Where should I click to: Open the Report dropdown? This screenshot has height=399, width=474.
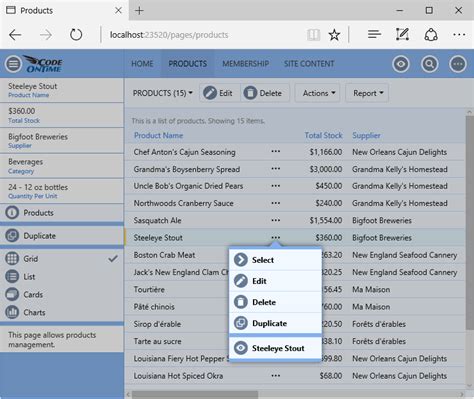click(x=367, y=93)
